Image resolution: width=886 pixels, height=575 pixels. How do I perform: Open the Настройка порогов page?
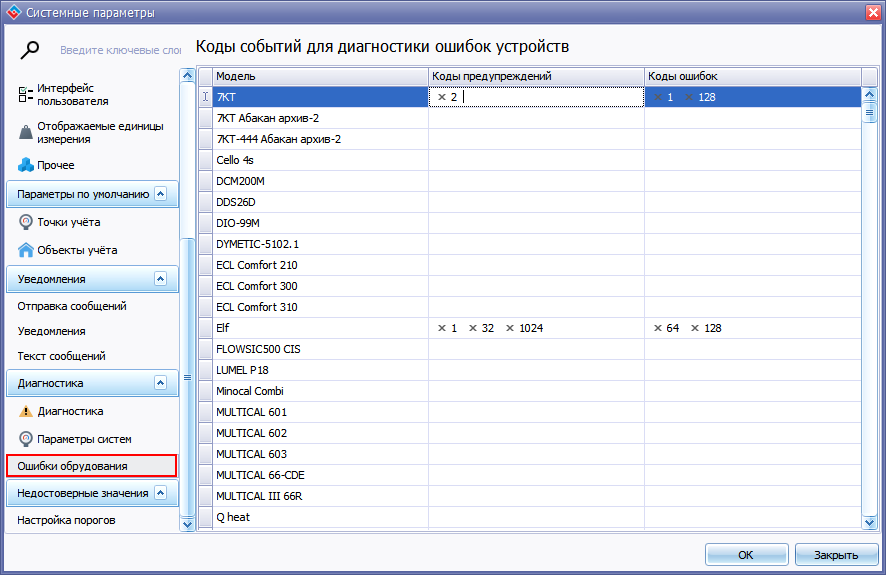(66, 520)
